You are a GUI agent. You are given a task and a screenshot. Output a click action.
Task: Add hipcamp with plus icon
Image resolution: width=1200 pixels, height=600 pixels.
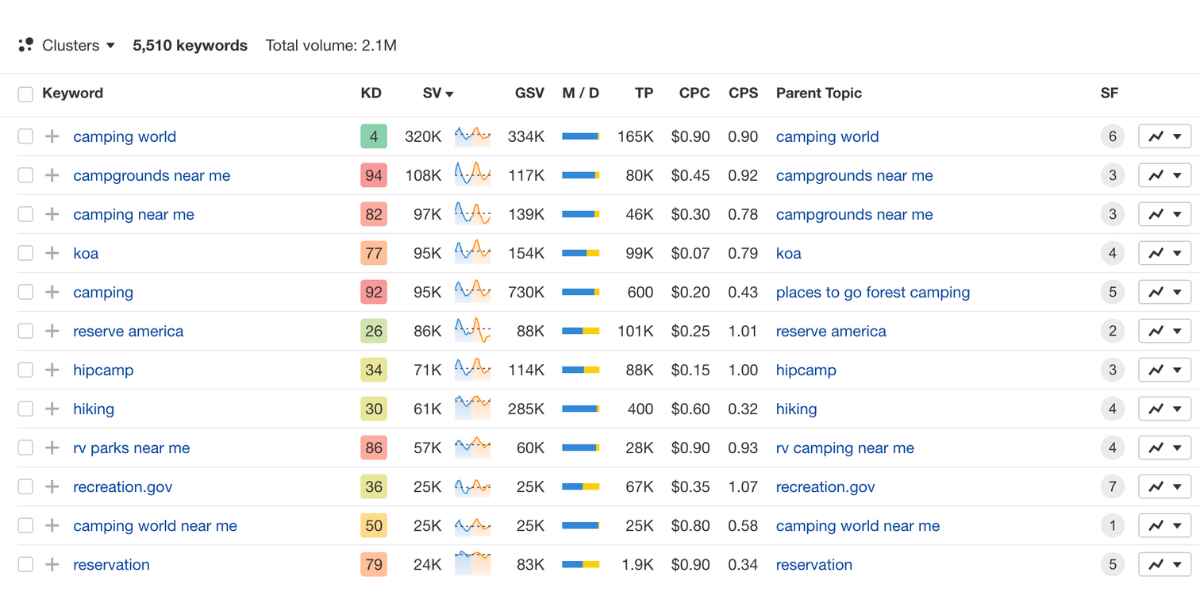click(52, 371)
